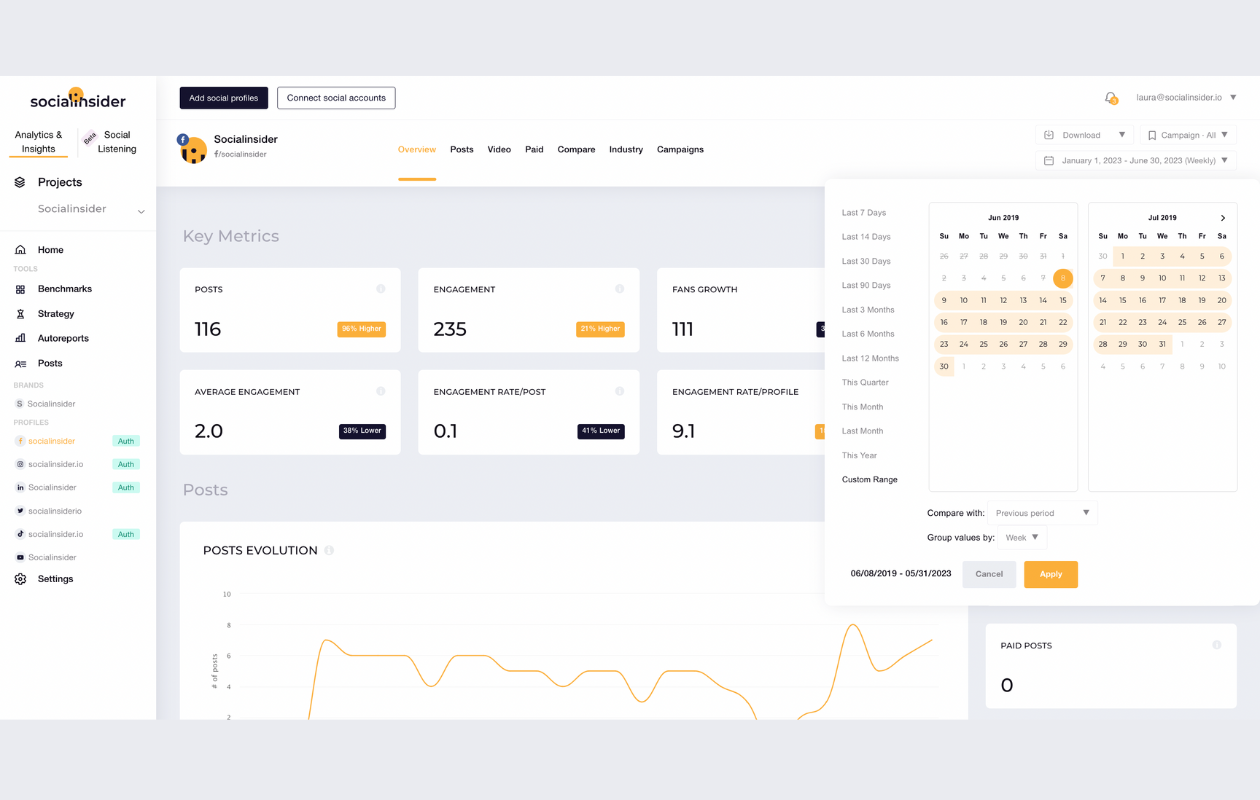Click the Strategy hourglass icon
Image resolution: width=1260 pixels, height=800 pixels.
[x=20, y=314]
